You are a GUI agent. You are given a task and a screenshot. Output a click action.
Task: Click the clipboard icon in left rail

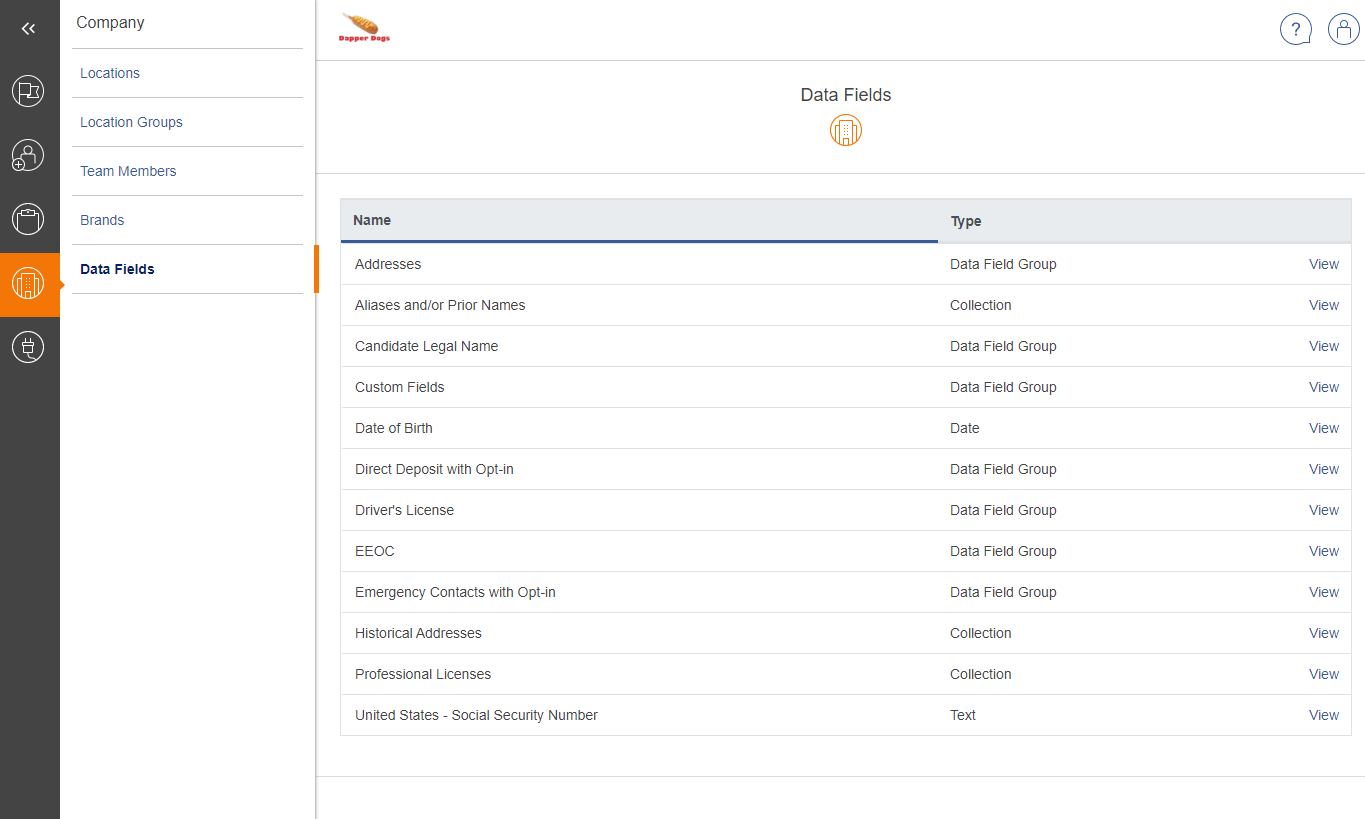point(28,219)
